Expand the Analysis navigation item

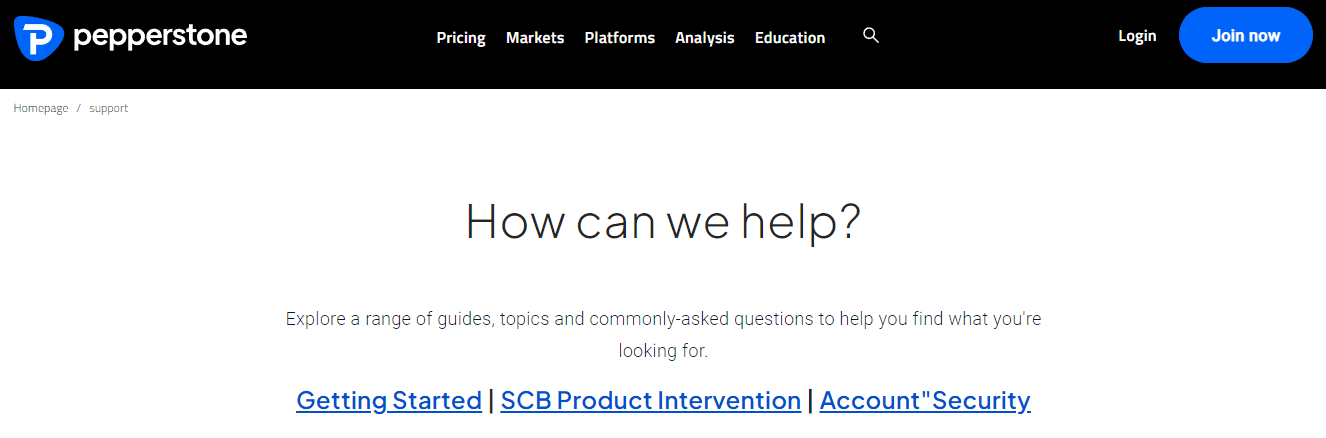[x=705, y=38]
